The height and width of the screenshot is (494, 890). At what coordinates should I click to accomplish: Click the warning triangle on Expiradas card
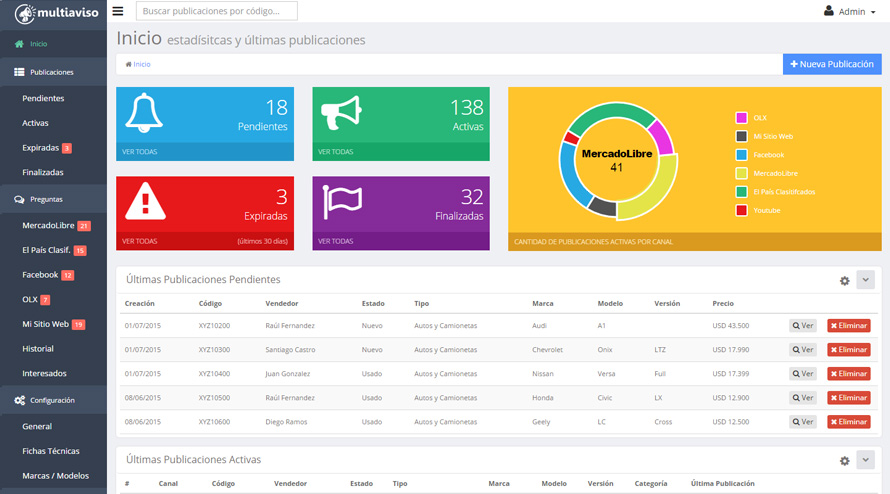pos(145,201)
